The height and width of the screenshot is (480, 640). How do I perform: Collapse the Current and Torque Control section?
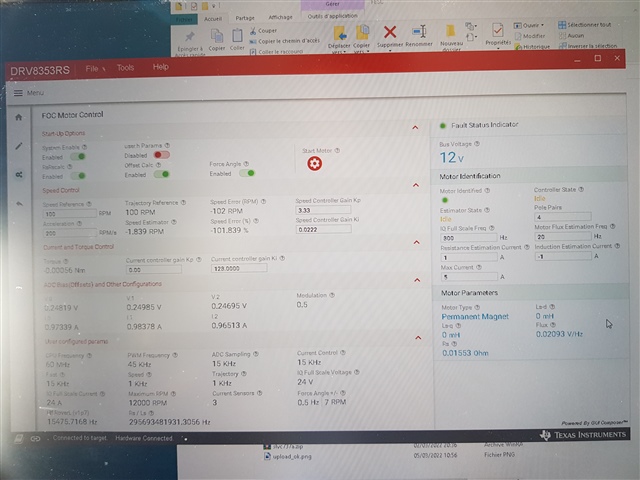click(416, 242)
